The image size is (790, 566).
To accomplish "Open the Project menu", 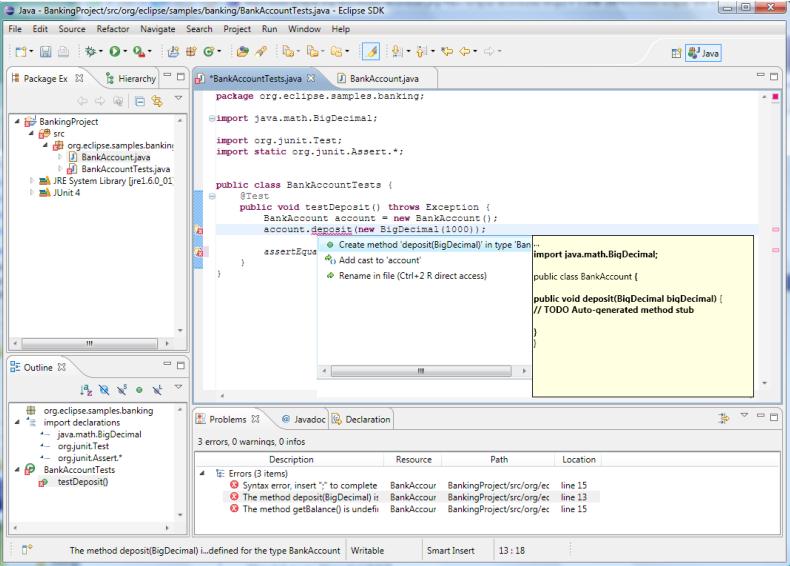I will [x=237, y=29].
